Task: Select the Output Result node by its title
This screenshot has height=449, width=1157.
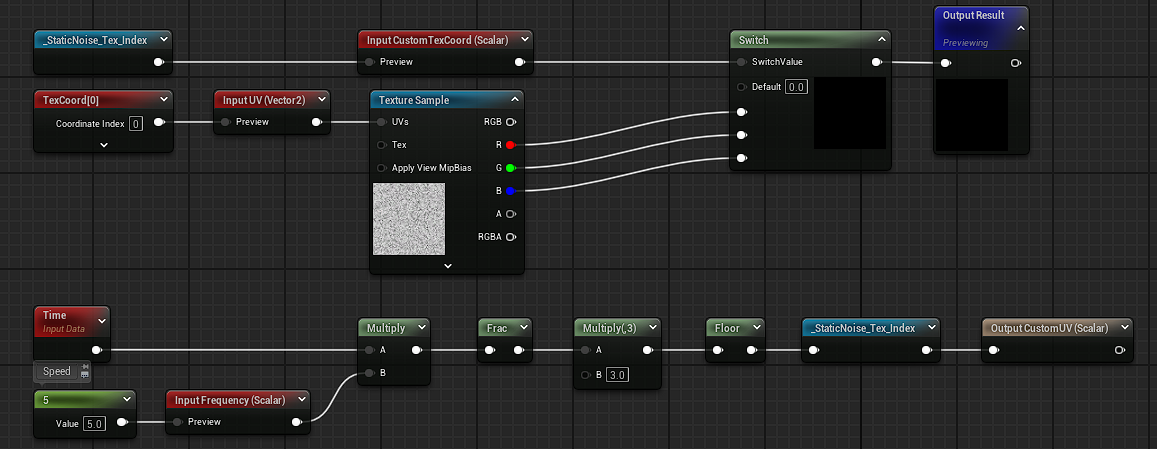Action: pos(973,16)
